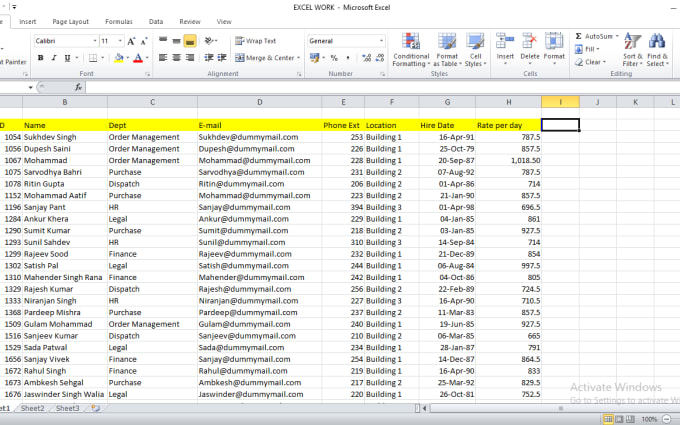Increase decimal places
The width and height of the screenshot is (680, 425).
click(366, 58)
